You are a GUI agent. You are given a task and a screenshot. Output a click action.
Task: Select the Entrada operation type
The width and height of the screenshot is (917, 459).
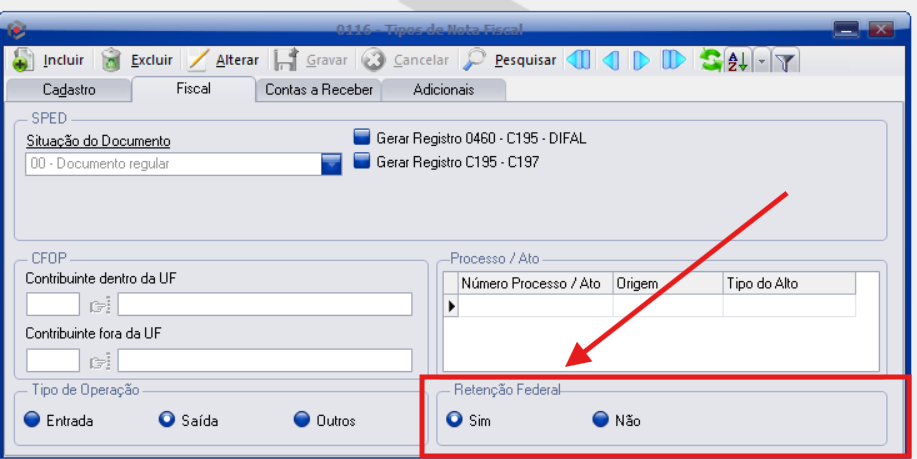[32, 419]
